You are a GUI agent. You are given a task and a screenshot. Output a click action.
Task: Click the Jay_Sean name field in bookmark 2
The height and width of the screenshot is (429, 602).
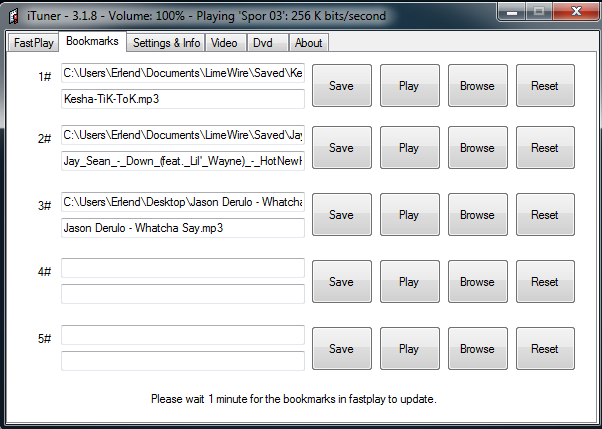click(x=182, y=160)
